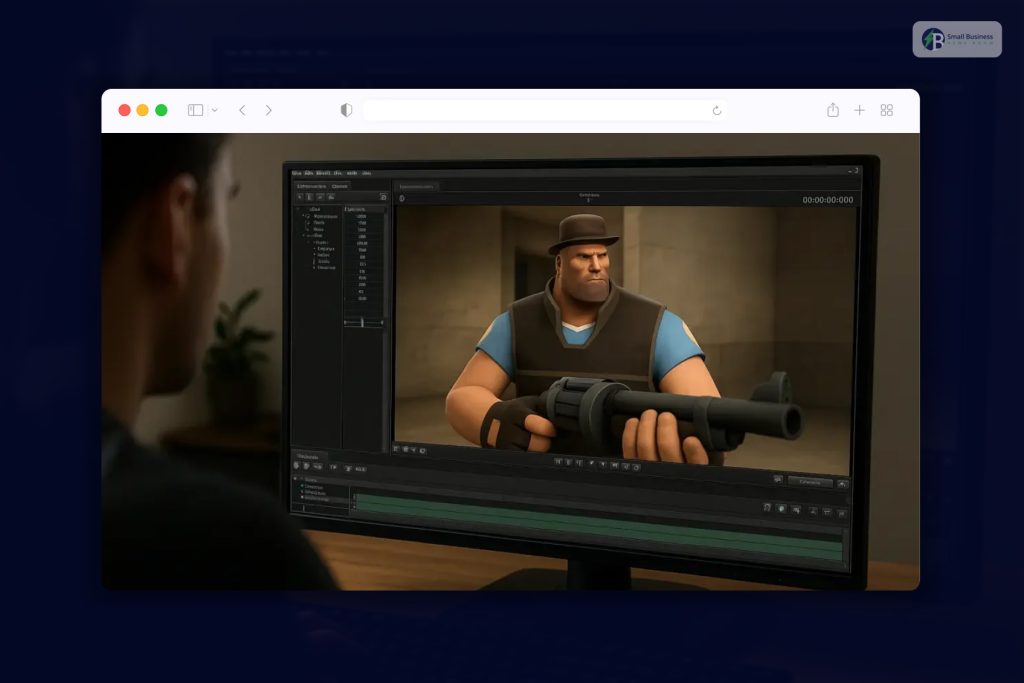
Task: Open the browser sidebar dropdown chevron
Action: pyautogui.click(x=214, y=110)
